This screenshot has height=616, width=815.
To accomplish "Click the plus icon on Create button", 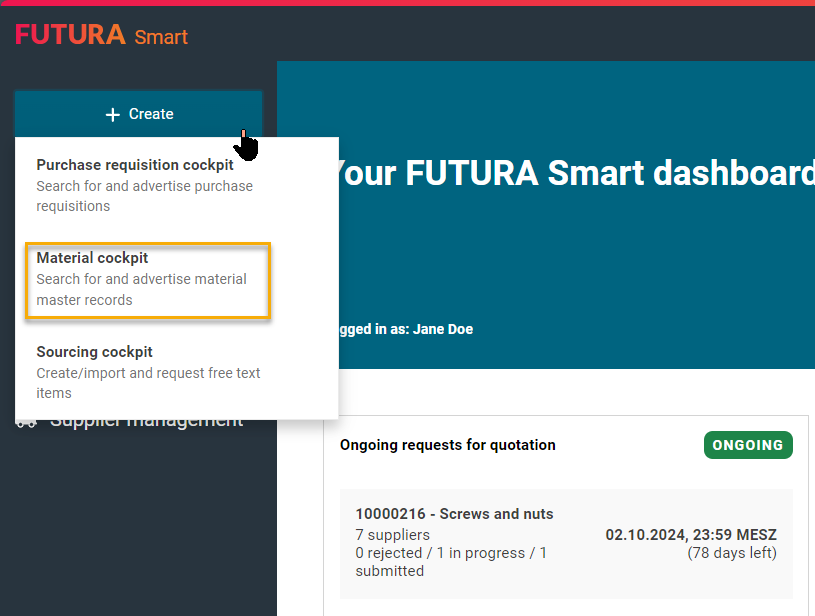I will tap(112, 115).
